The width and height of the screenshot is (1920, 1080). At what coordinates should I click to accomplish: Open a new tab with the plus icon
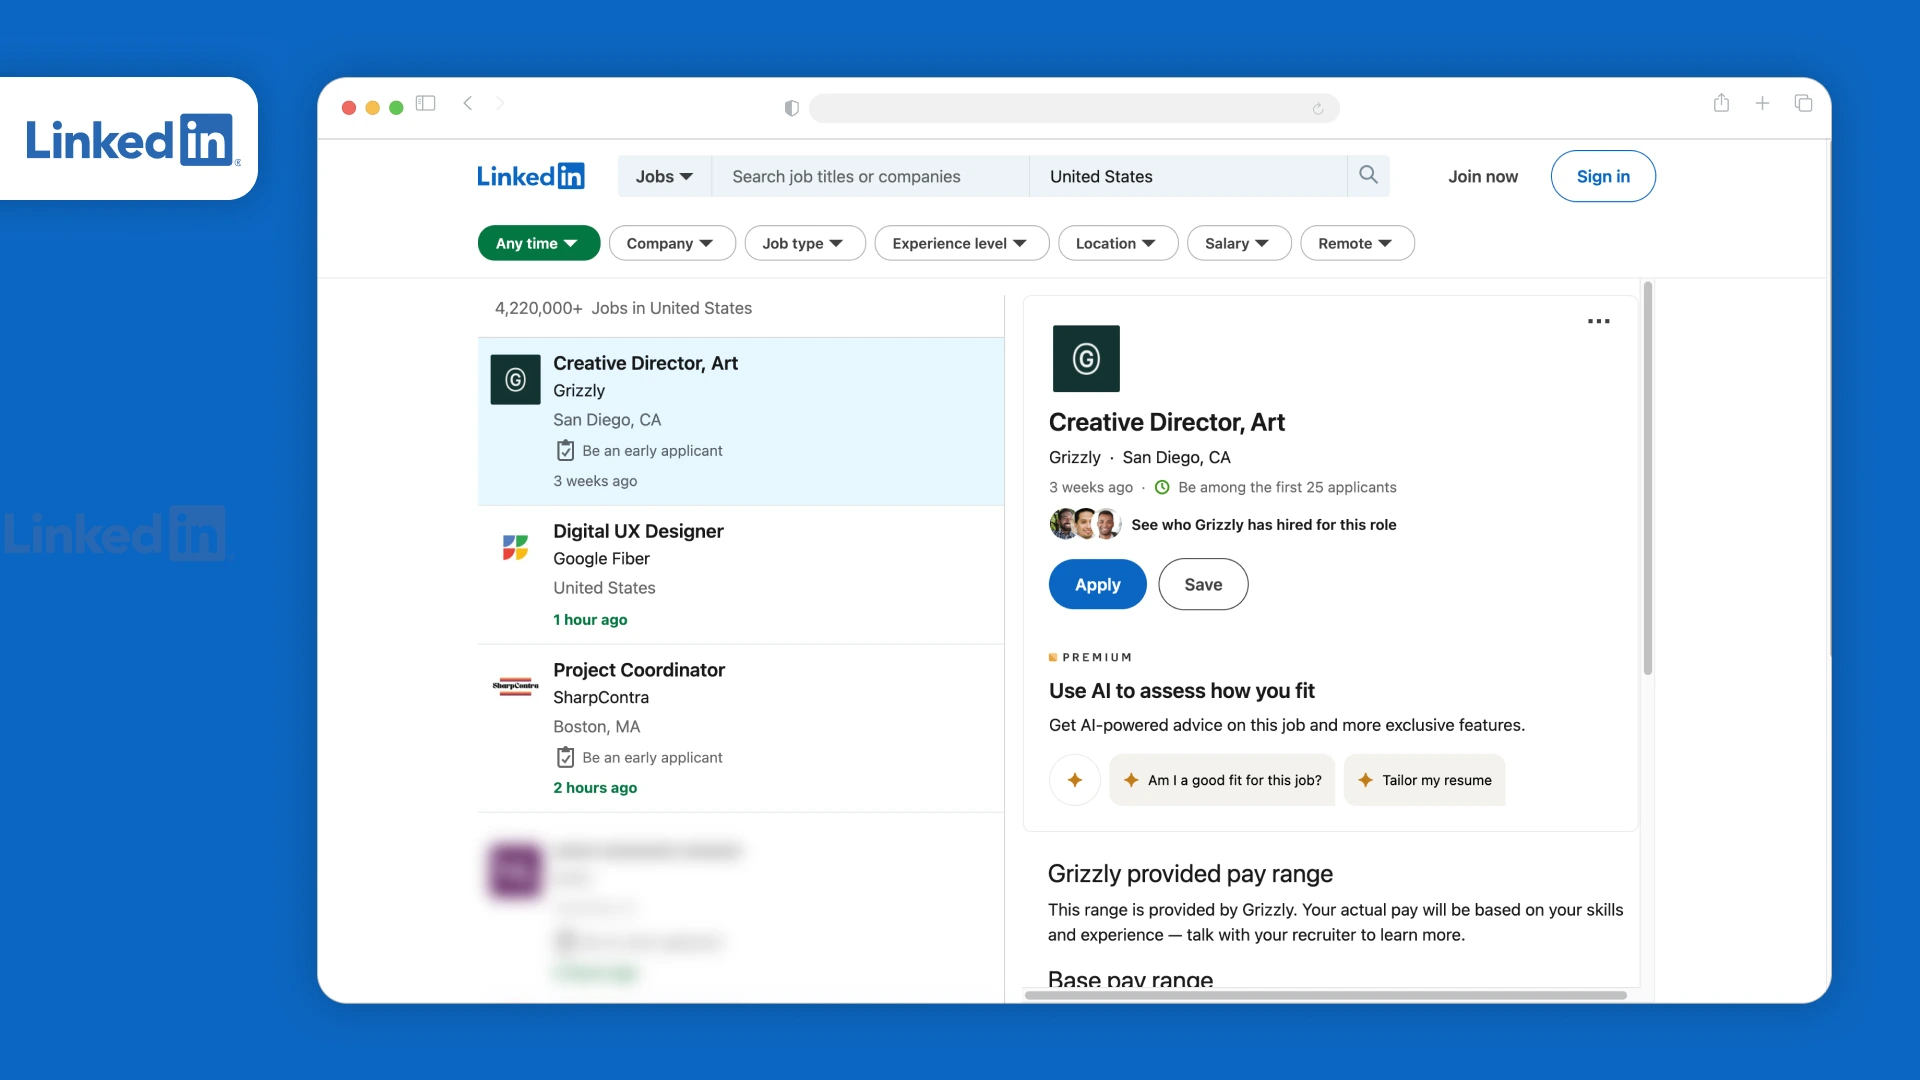pos(1762,103)
